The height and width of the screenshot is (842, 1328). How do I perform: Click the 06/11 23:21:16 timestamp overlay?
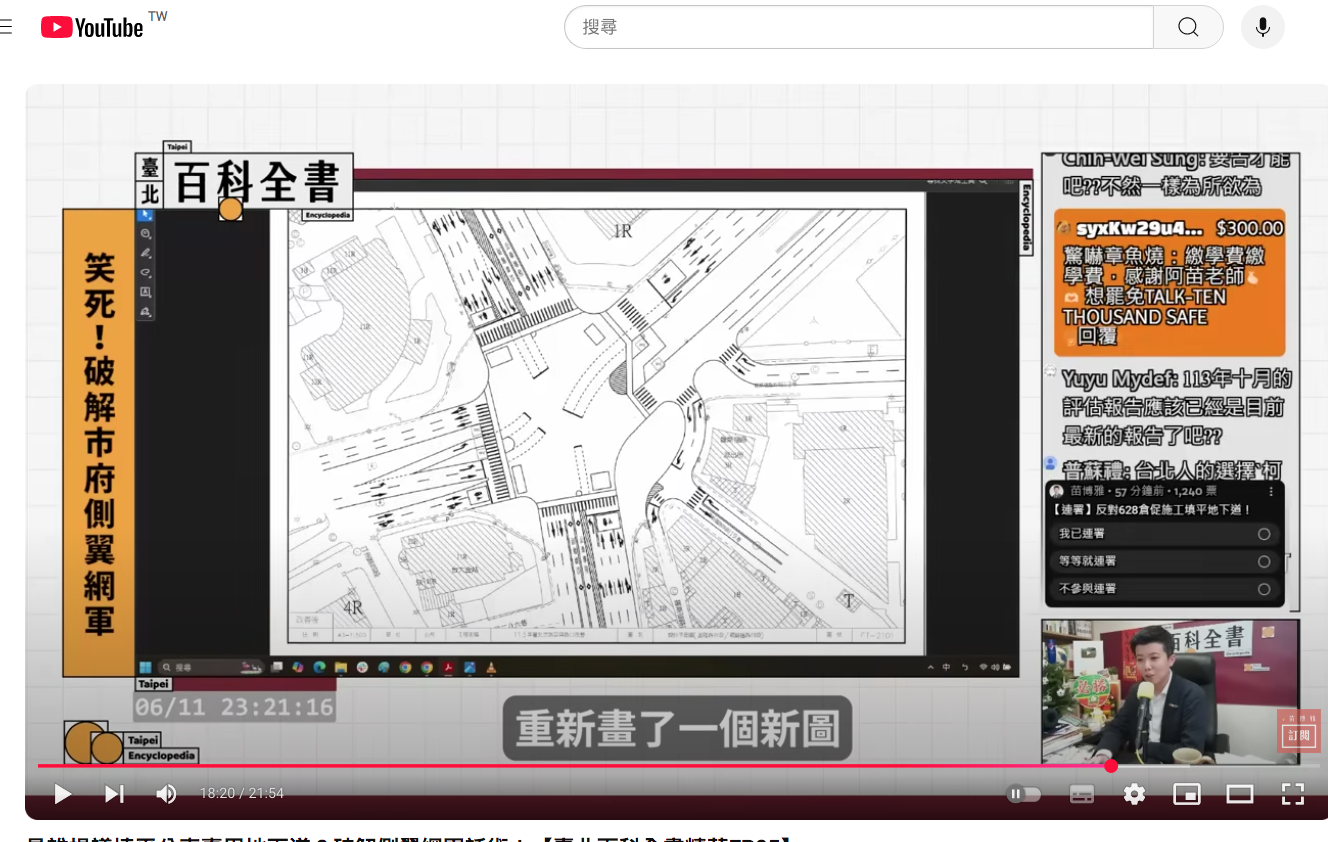[x=234, y=707]
